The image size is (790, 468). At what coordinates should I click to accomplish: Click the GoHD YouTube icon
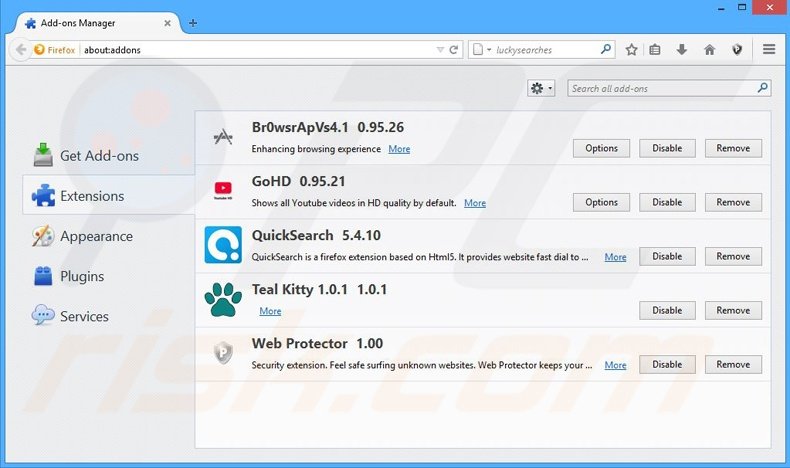click(223, 190)
